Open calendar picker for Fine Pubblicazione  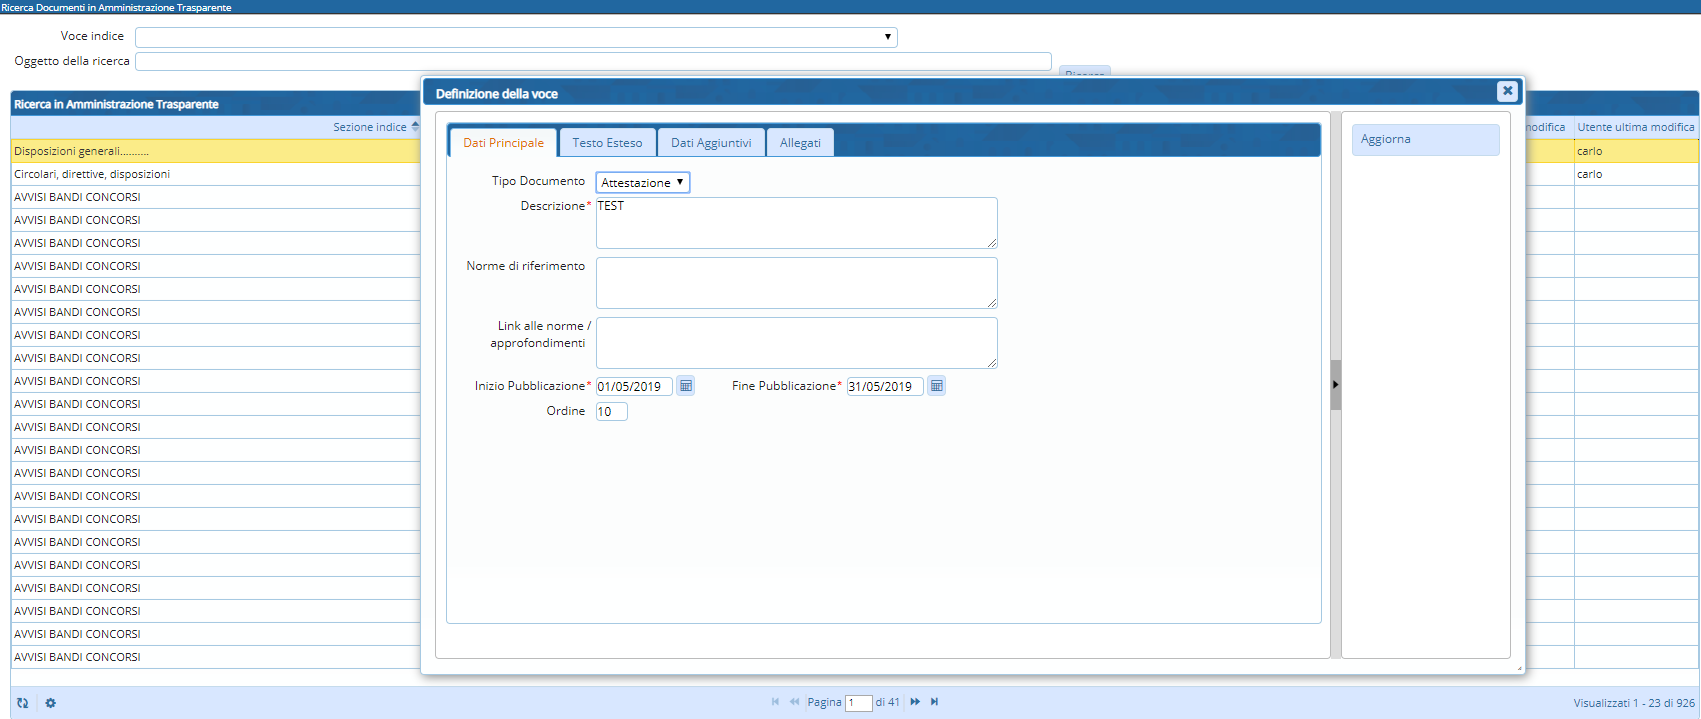936,386
